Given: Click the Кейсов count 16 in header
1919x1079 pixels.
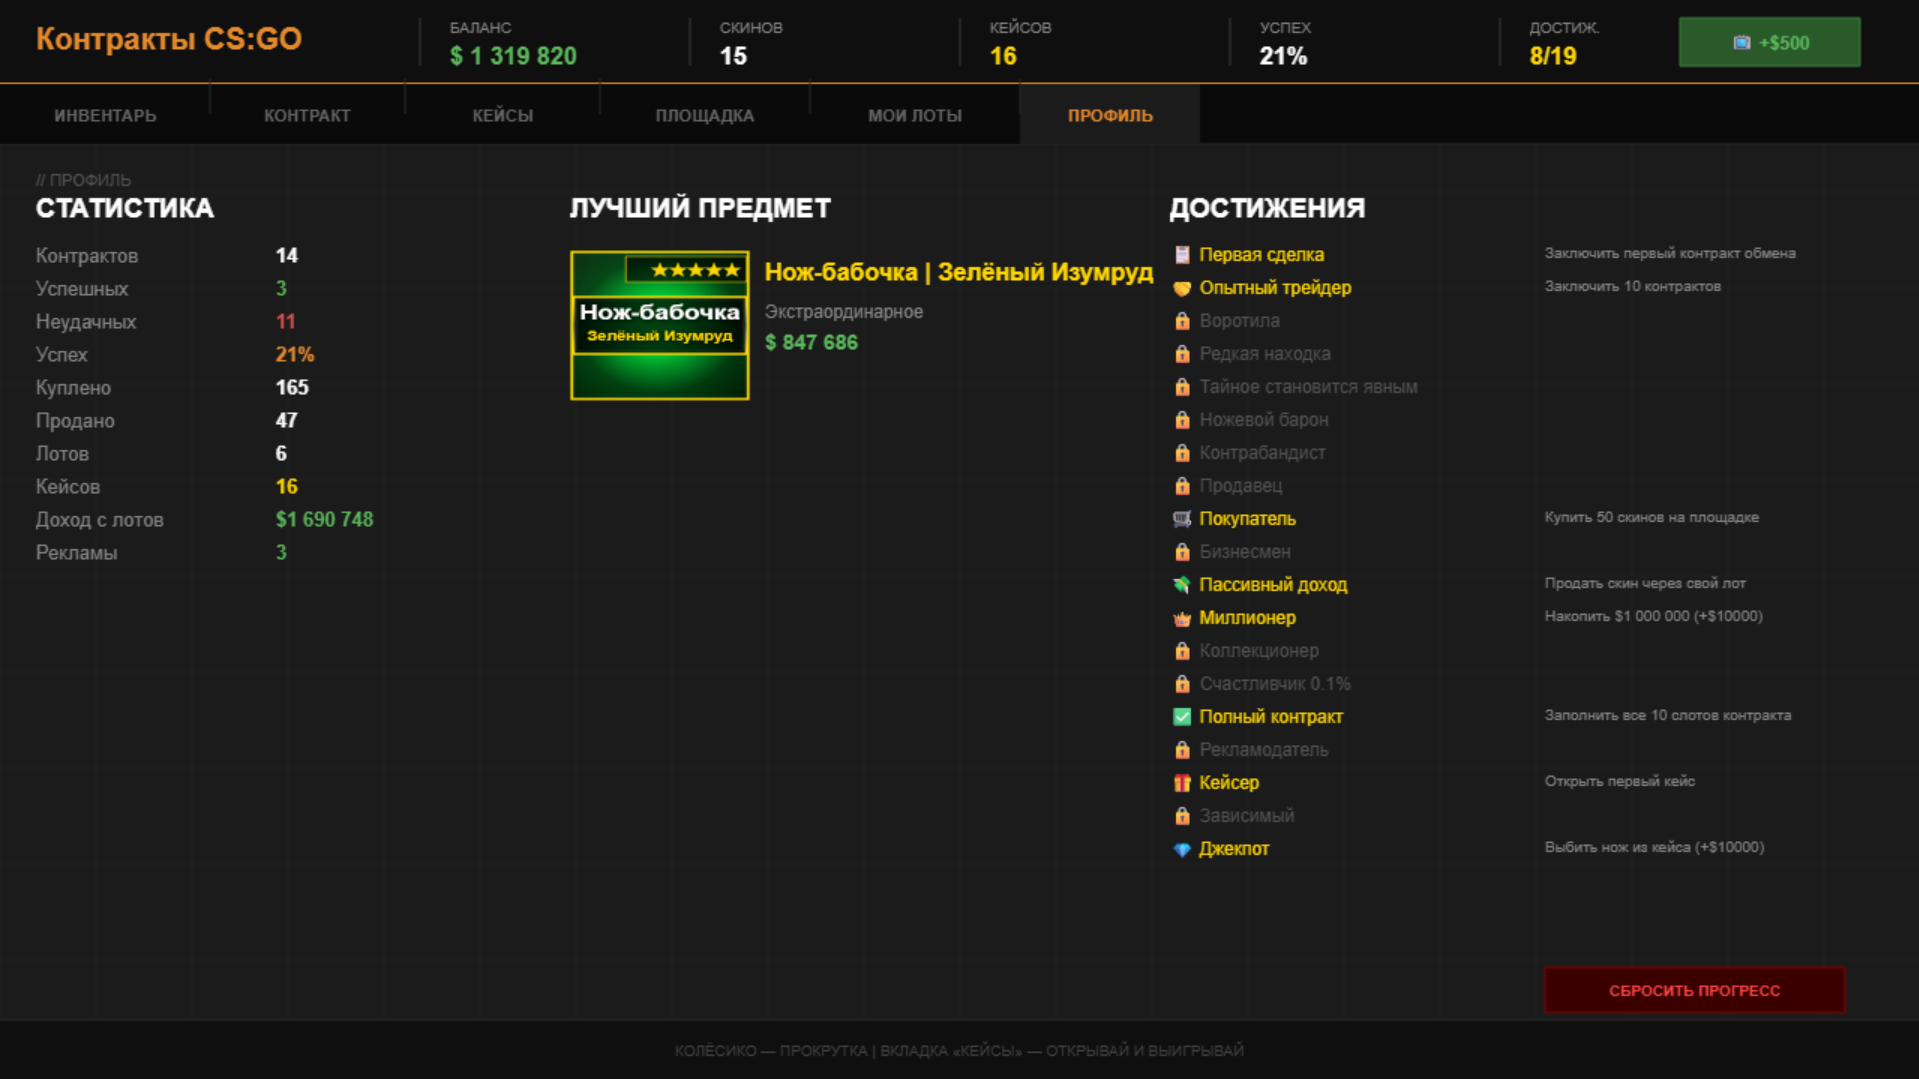Looking at the screenshot, I should (1003, 56).
